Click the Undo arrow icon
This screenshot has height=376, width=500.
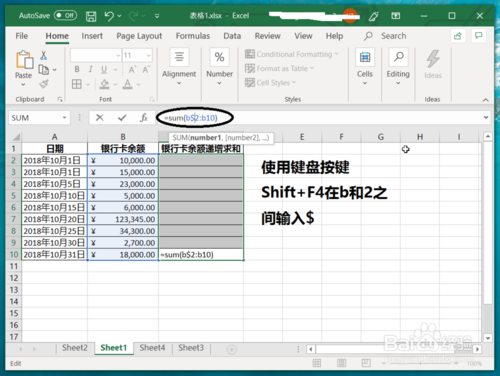(x=109, y=16)
